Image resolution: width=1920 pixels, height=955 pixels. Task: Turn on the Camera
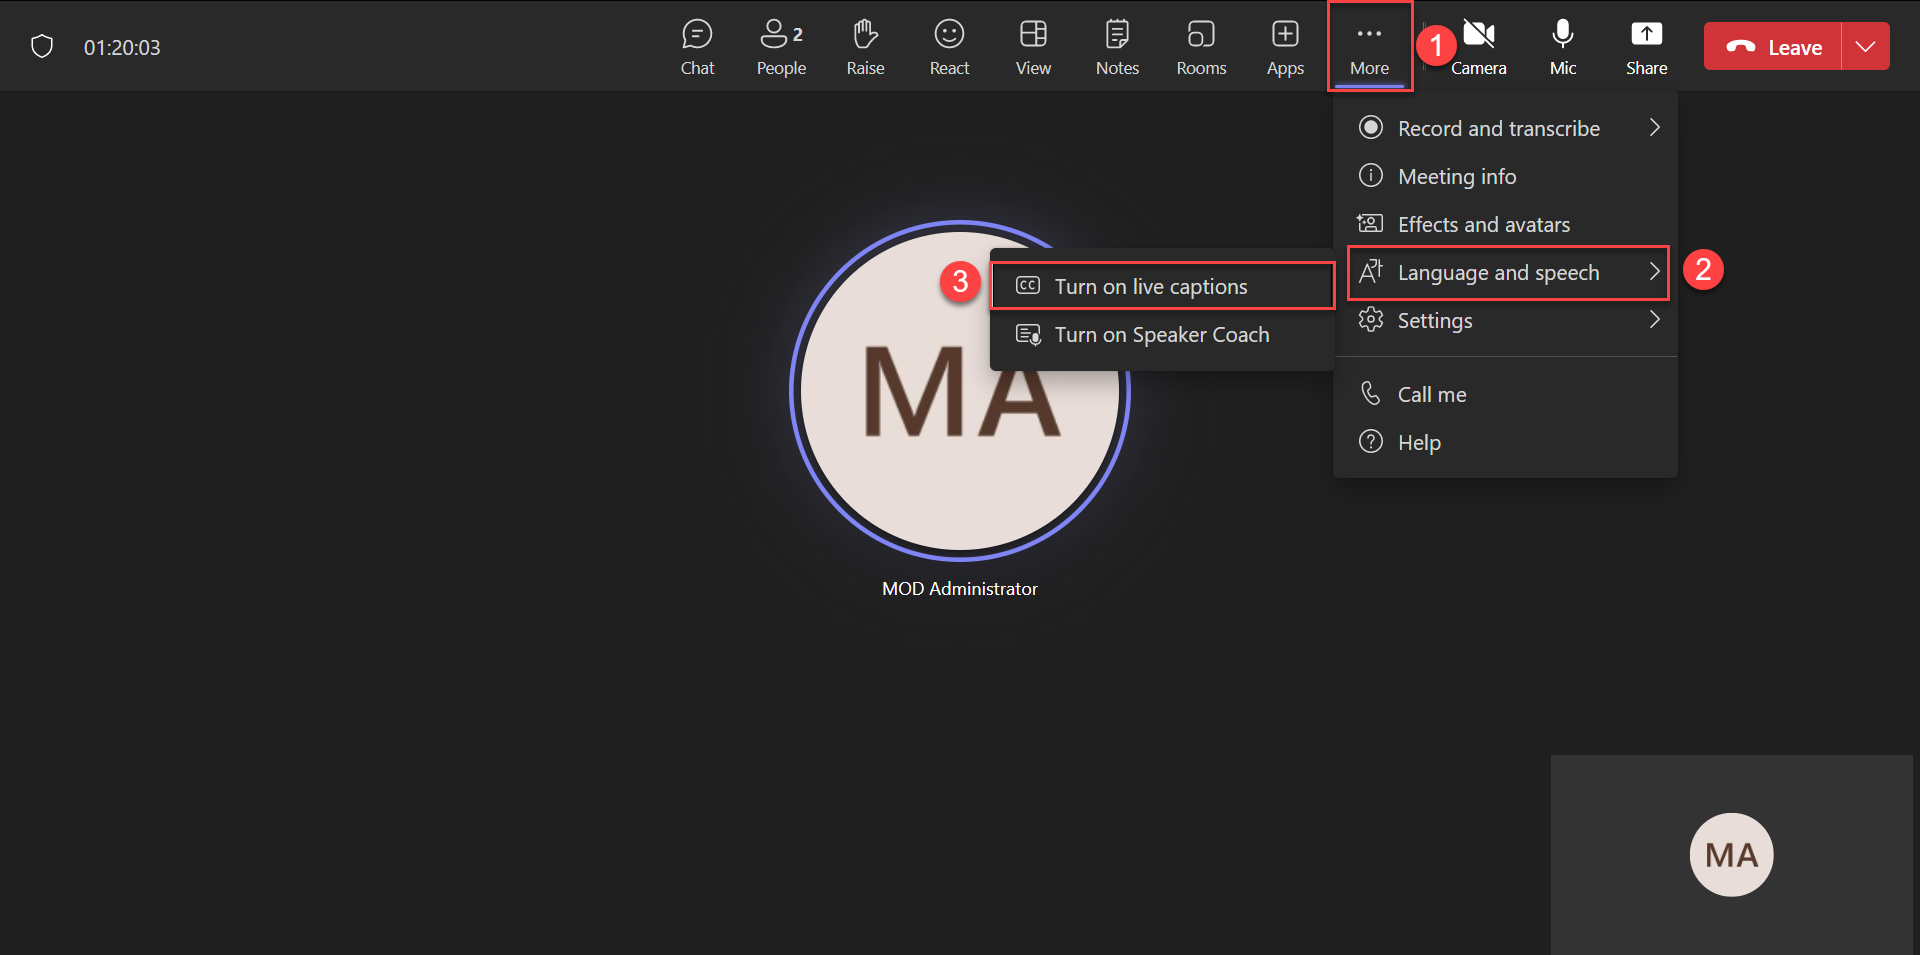point(1479,47)
